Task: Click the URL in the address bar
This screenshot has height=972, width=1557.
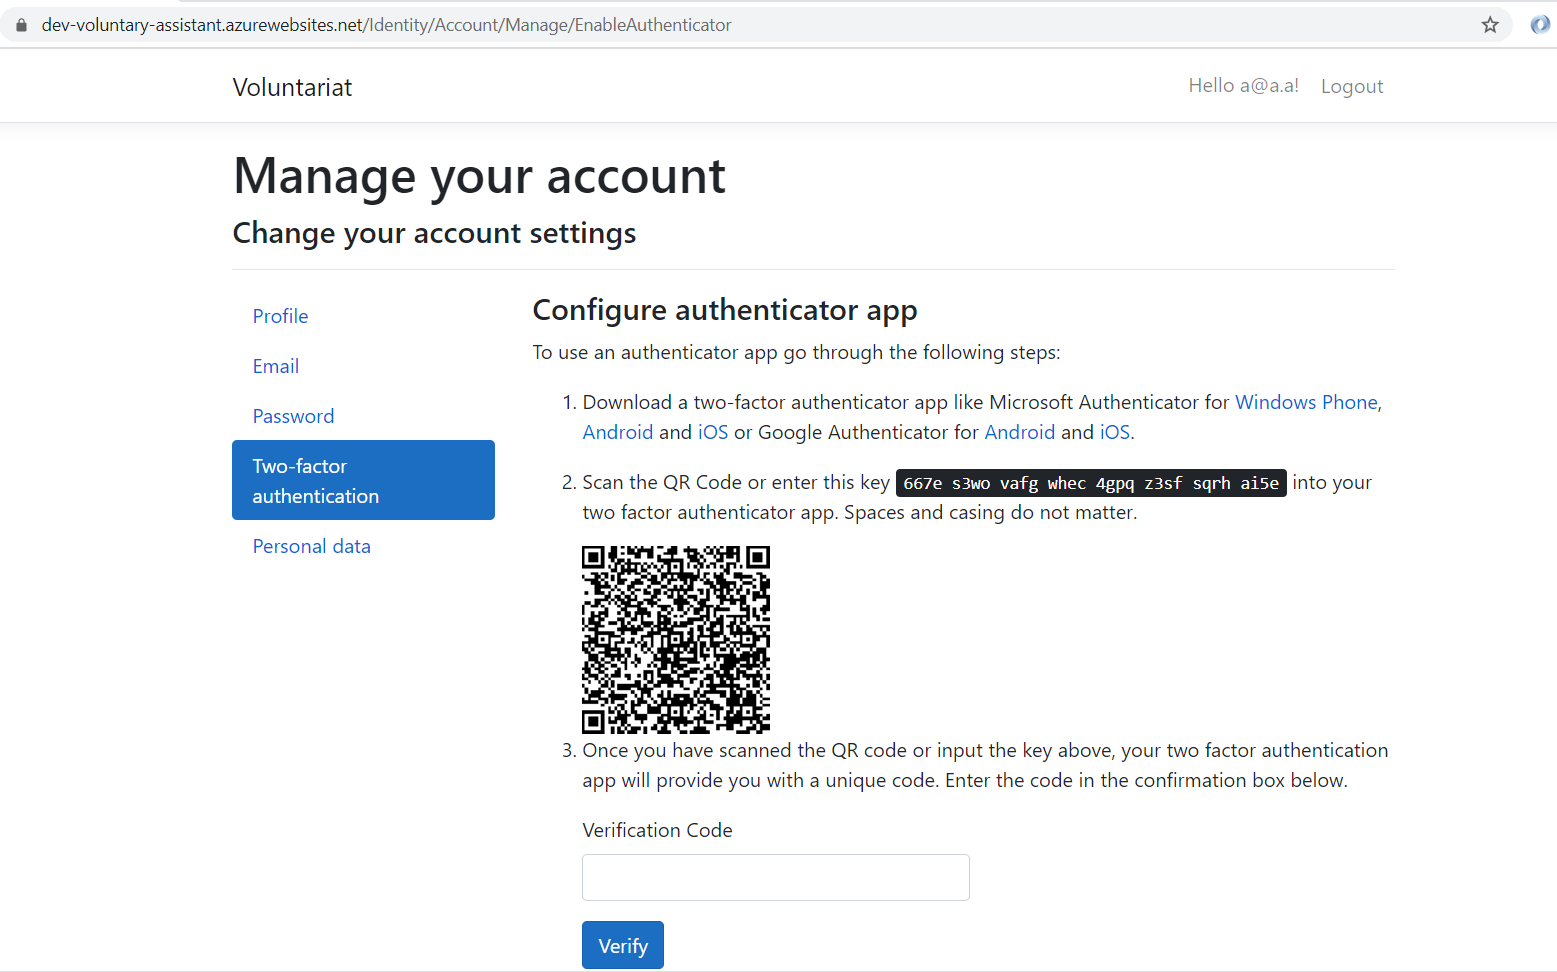Action: pyautogui.click(x=386, y=25)
